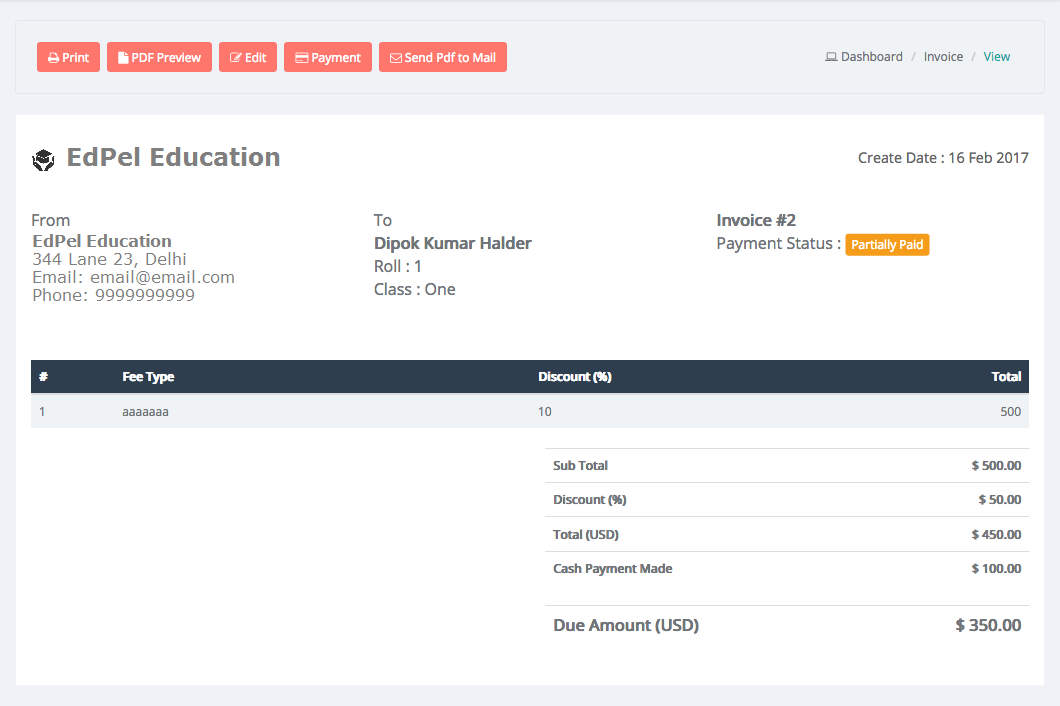Viewport: 1060px width, 706px height.
Task: Click the file icon on PDF Preview
Action: click(123, 58)
